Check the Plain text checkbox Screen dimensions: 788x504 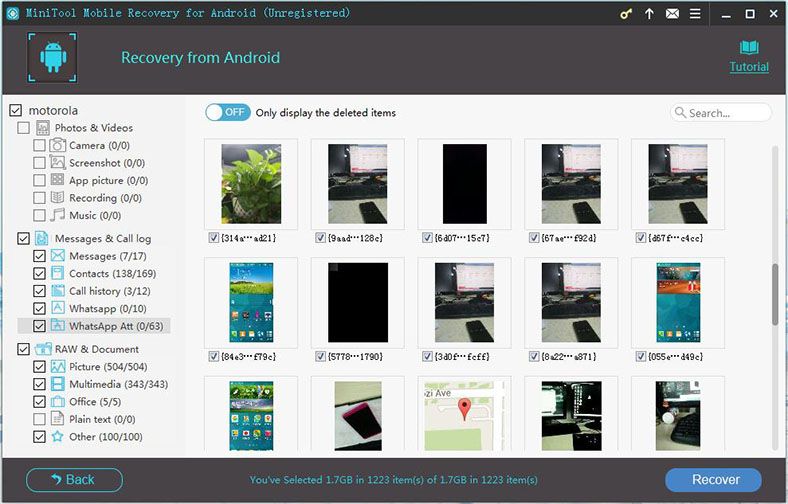coord(39,419)
